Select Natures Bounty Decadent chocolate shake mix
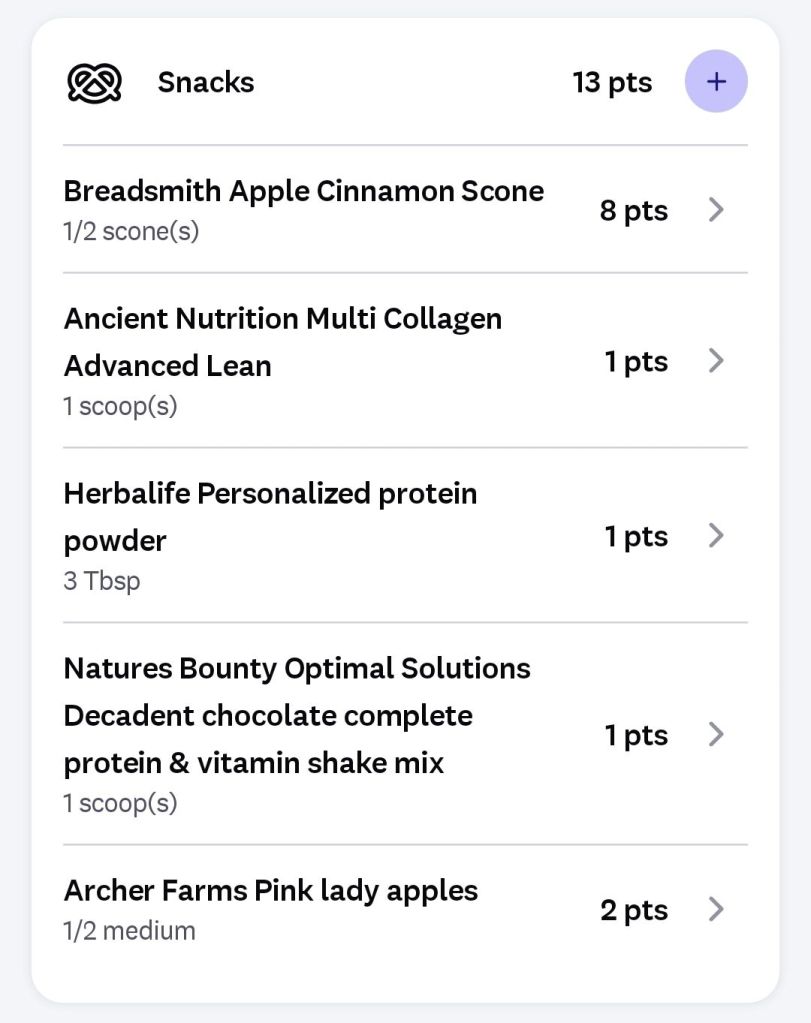811x1023 pixels. coord(297,716)
